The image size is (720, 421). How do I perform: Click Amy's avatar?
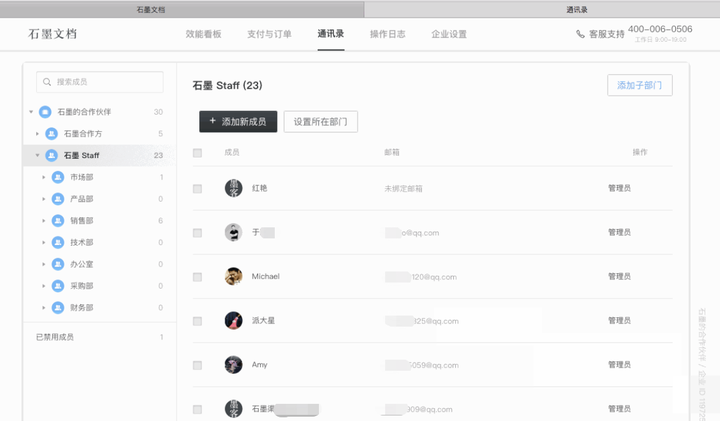point(233,365)
